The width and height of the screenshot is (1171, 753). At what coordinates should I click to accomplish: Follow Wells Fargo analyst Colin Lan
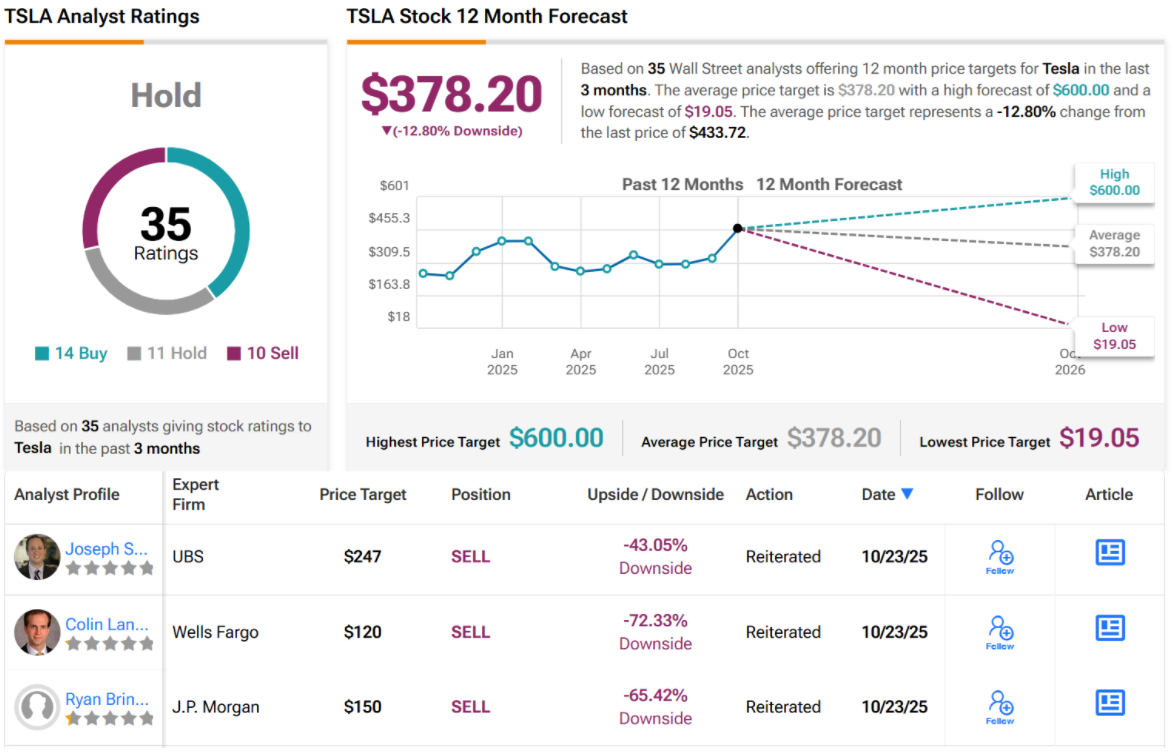[x=1000, y=631]
